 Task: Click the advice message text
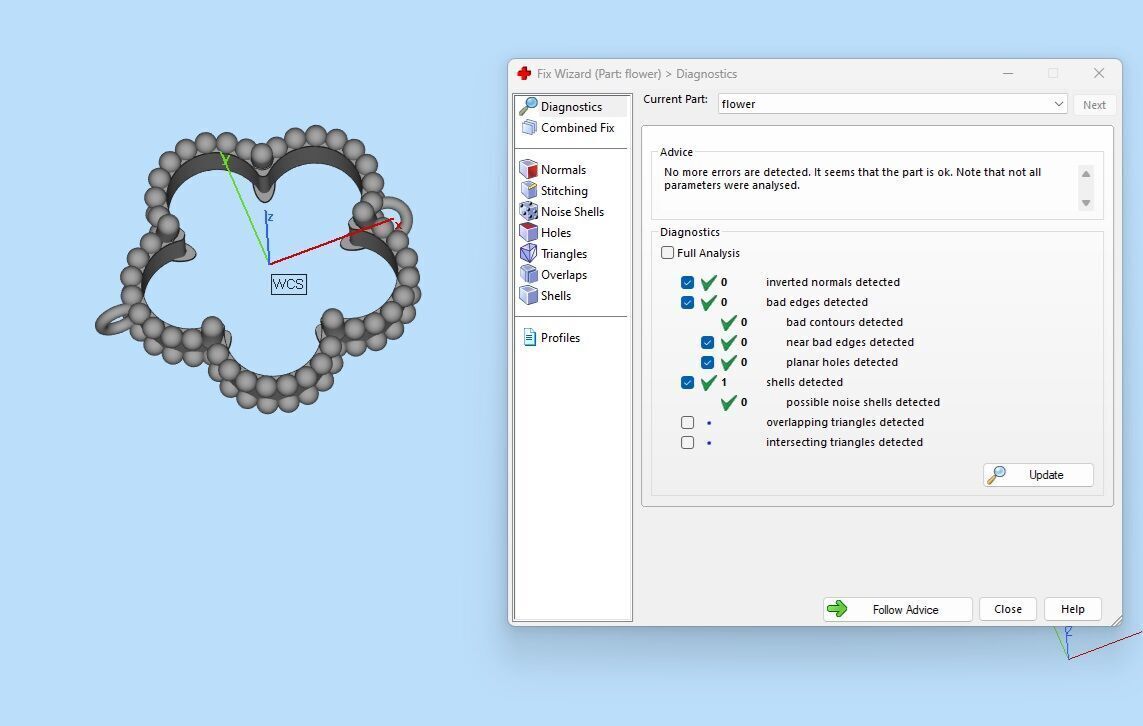[x=852, y=179]
